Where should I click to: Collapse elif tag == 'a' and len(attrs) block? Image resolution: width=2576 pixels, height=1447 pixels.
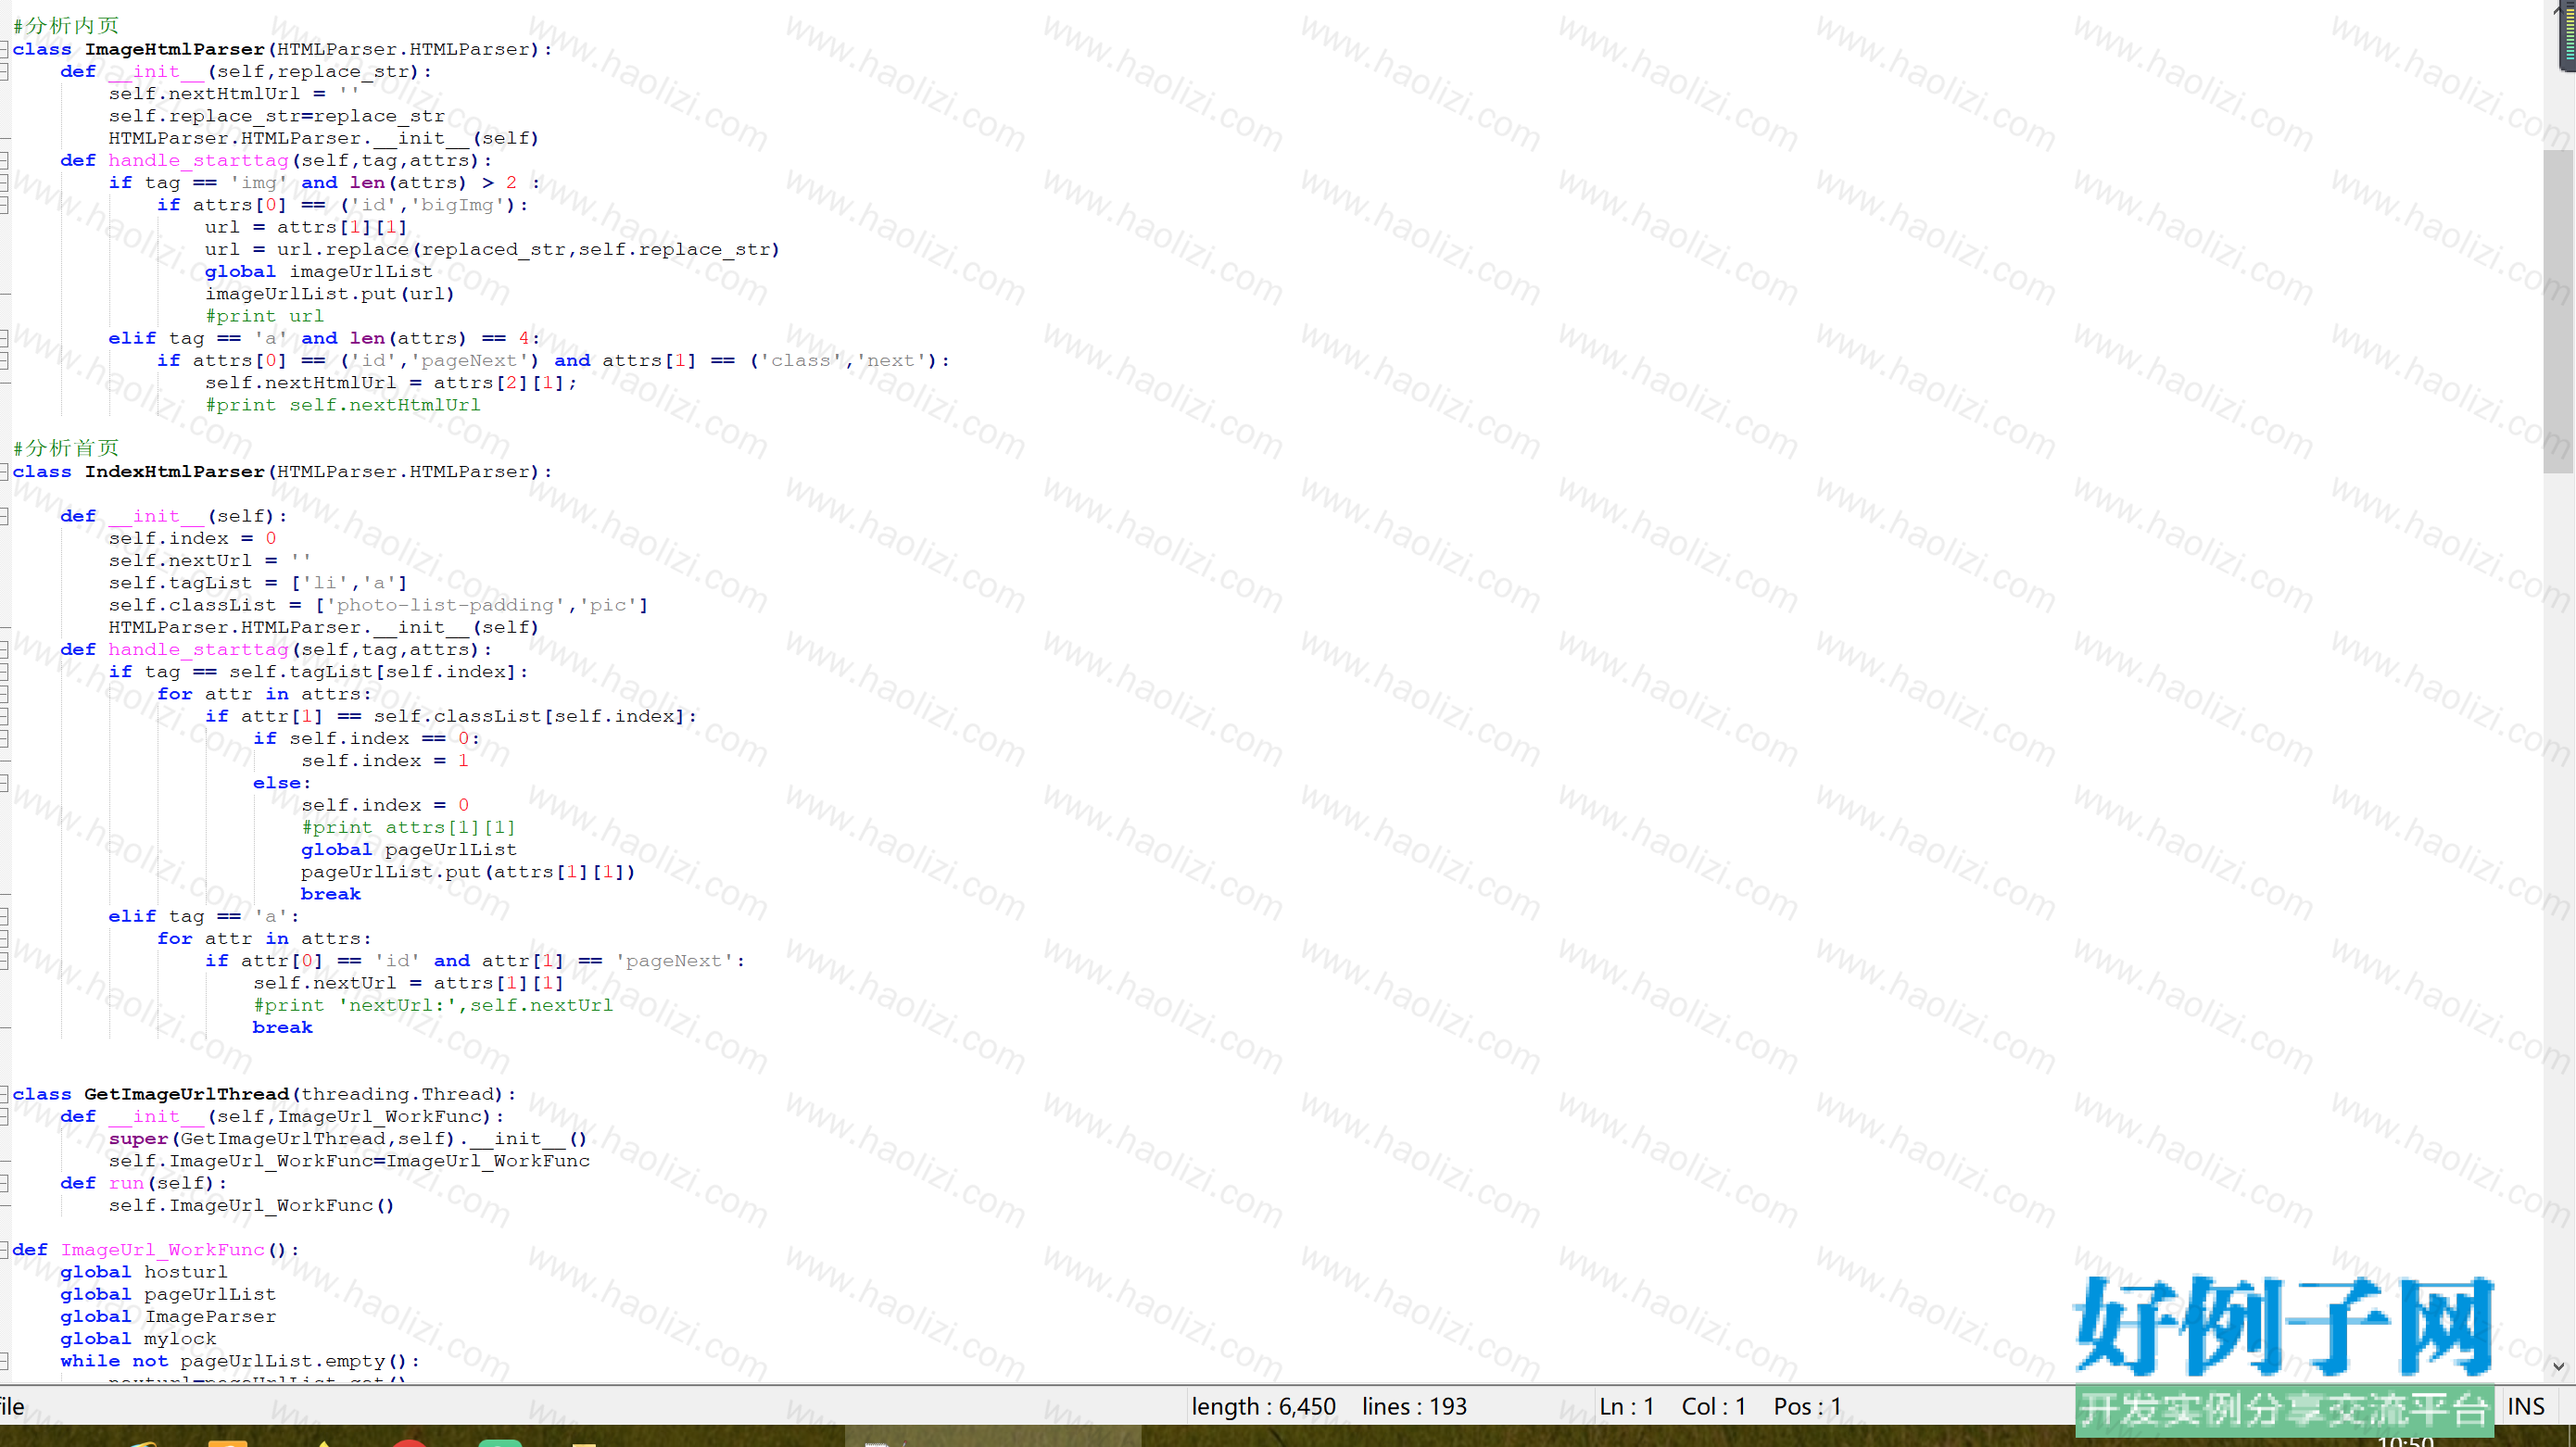(x=4, y=338)
